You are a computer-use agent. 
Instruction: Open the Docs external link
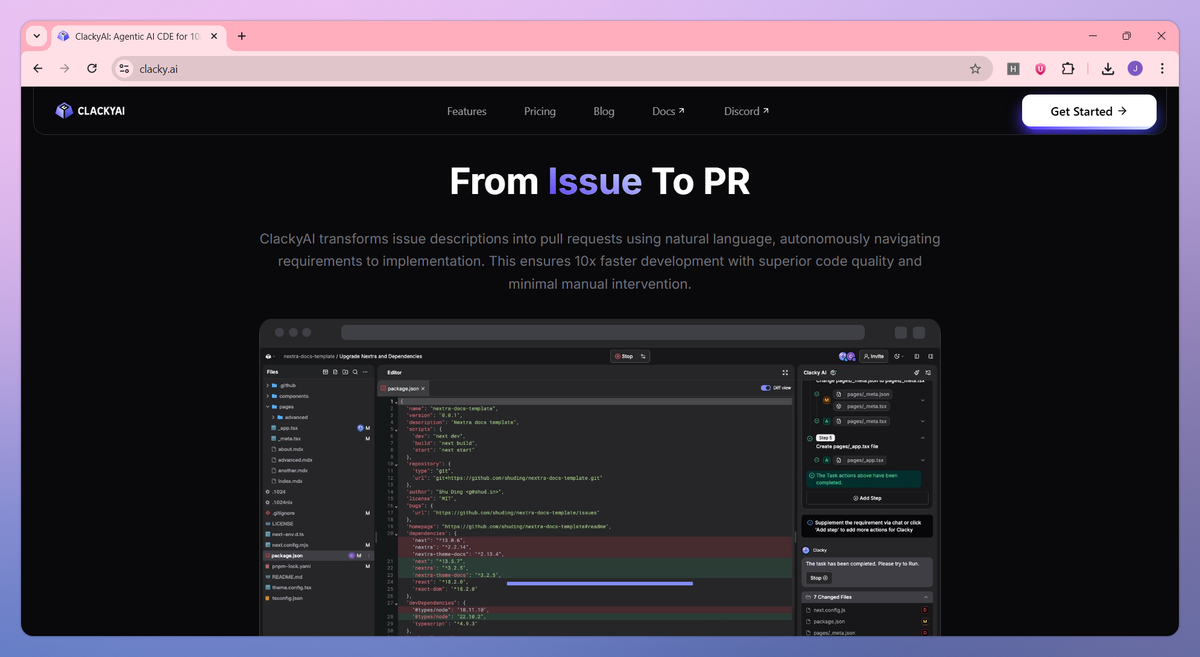[x=669, y=111]
